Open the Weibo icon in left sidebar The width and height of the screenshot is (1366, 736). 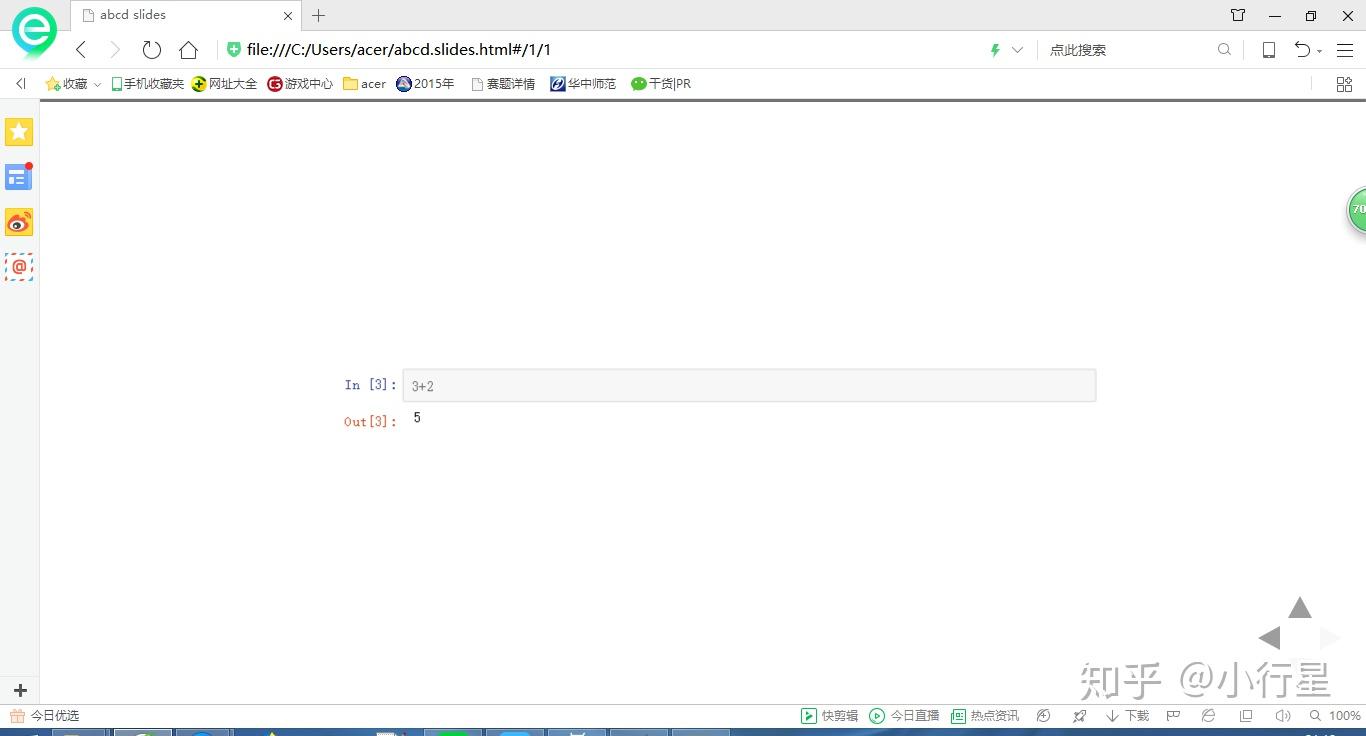coord(19,222)
